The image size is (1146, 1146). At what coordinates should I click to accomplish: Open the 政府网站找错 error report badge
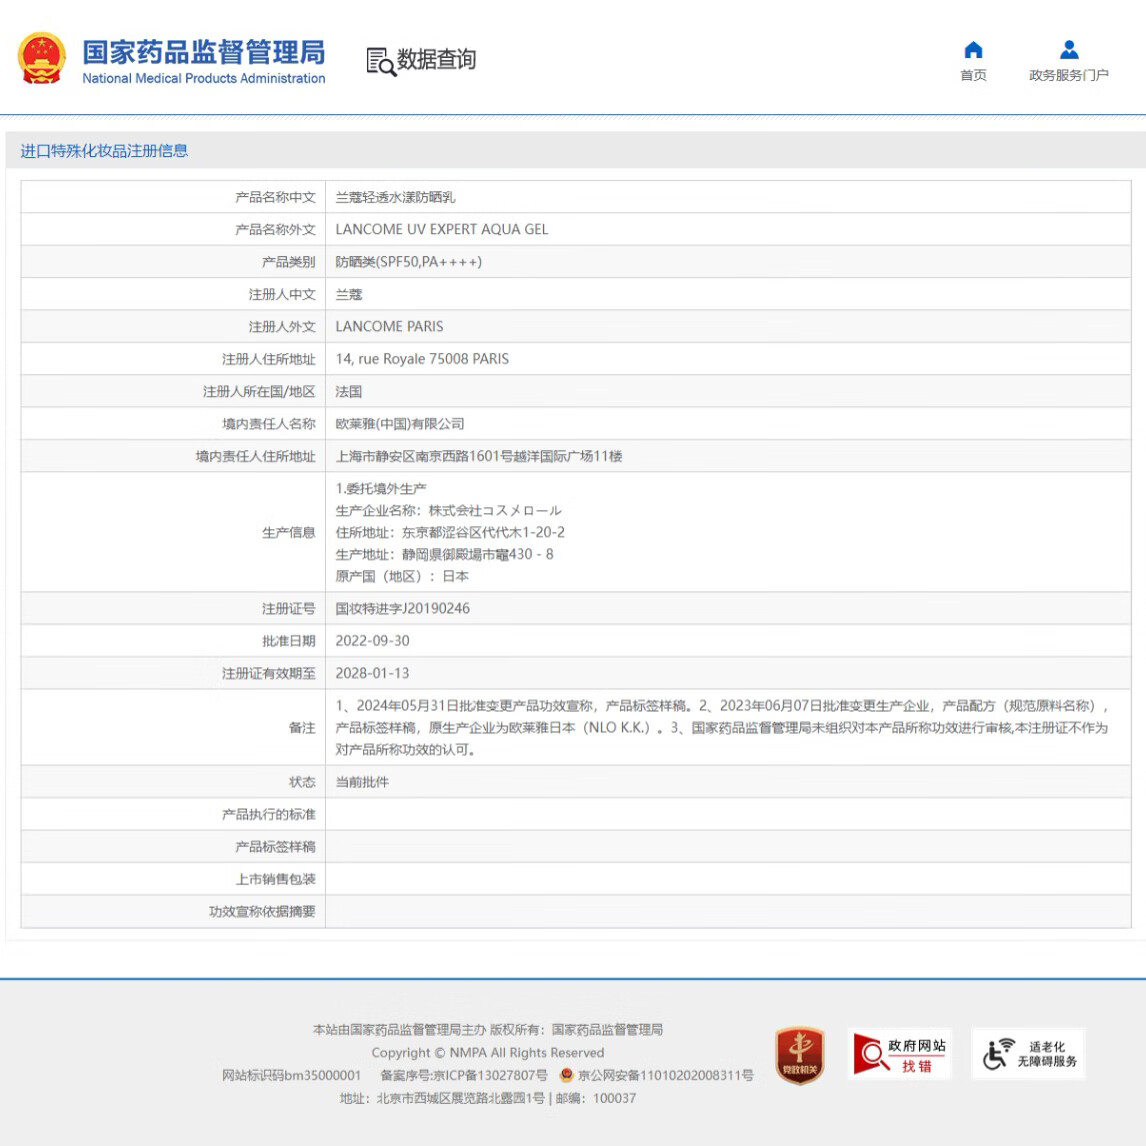point(898,1053)
